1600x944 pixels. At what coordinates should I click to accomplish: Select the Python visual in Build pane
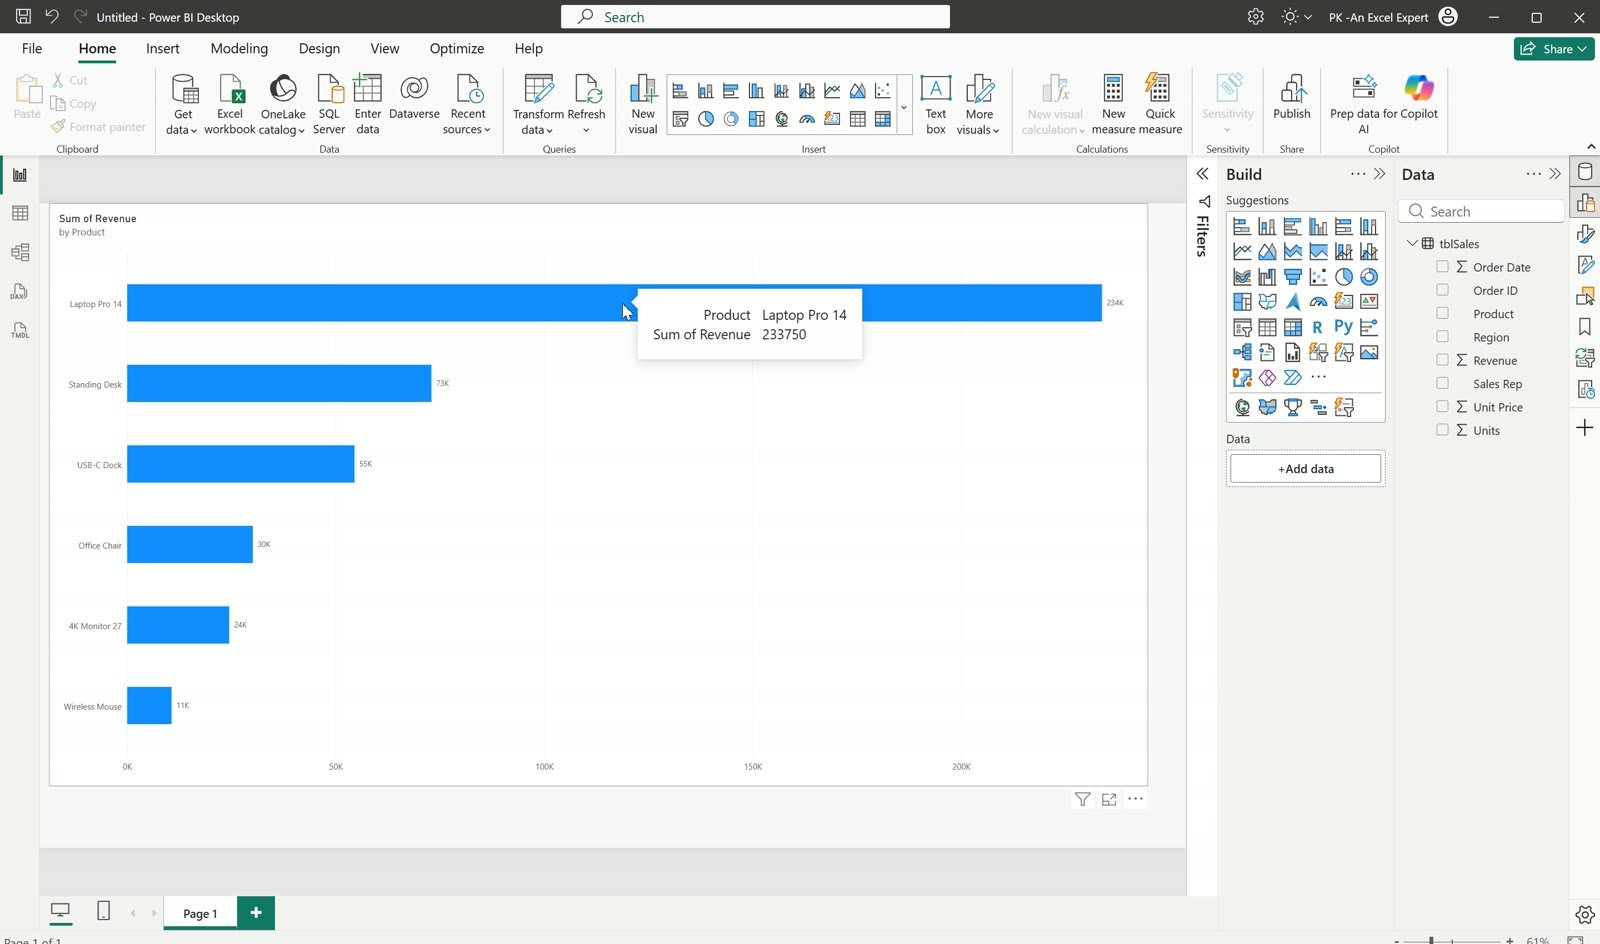[x=1343, y=327]
